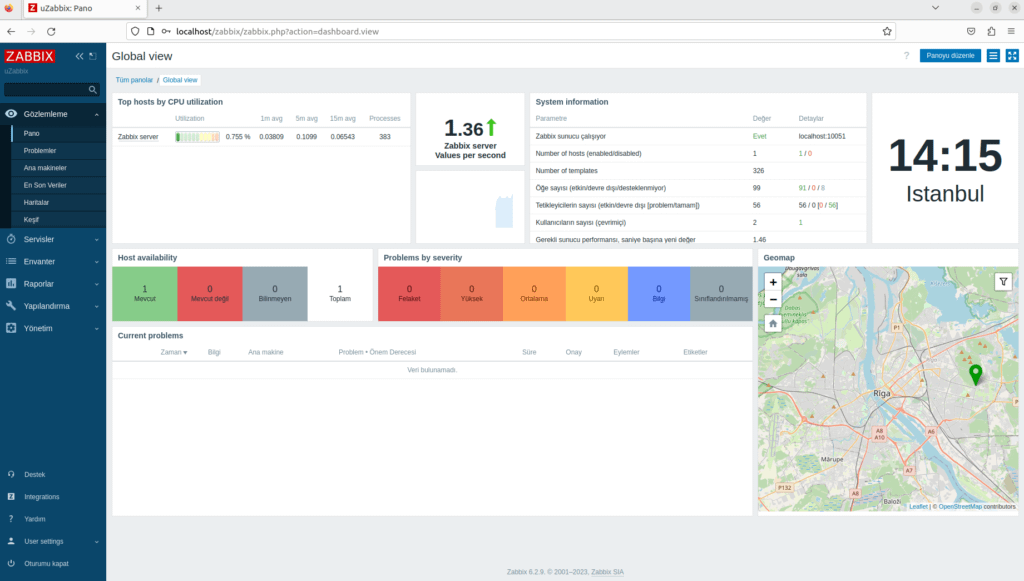1024x581 pixels.
Task: Zoom in on the Geomap
Action: 773,282
